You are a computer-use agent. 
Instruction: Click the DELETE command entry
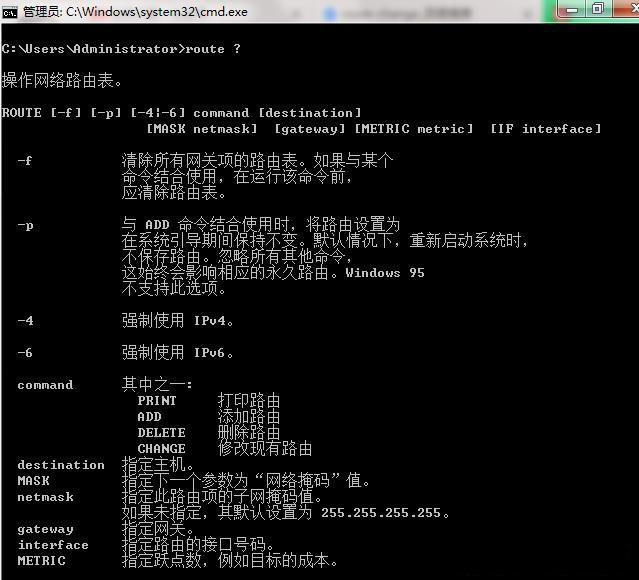coord(161,433)
